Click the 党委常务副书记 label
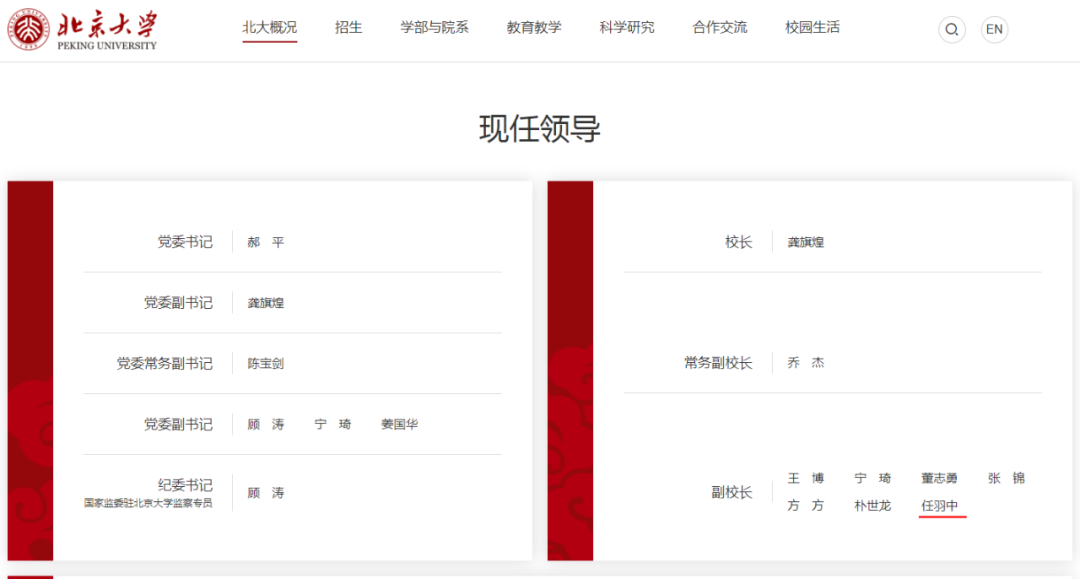Viewport: 1080px width, 579px height. [165, 364]
